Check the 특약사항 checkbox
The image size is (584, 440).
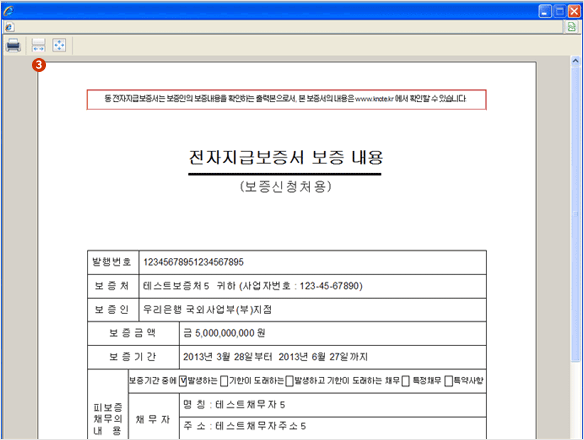[448, 381]
